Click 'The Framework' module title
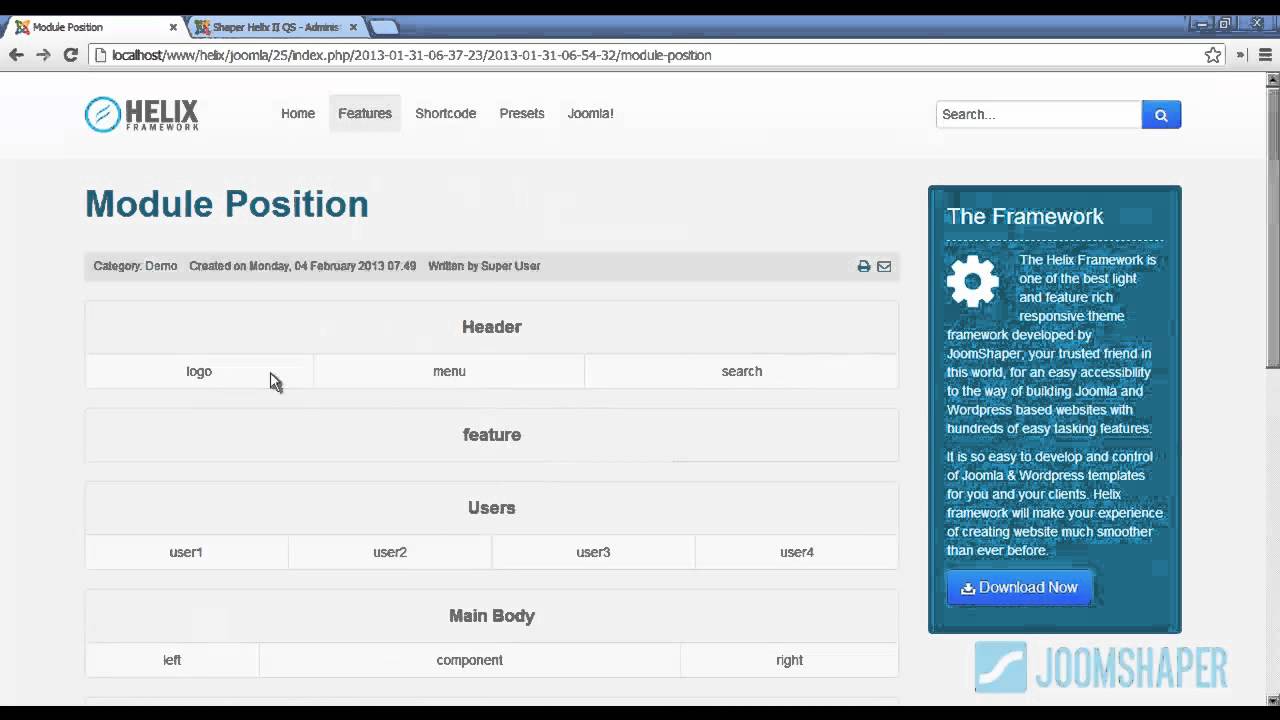 (x=1025, y=217)
